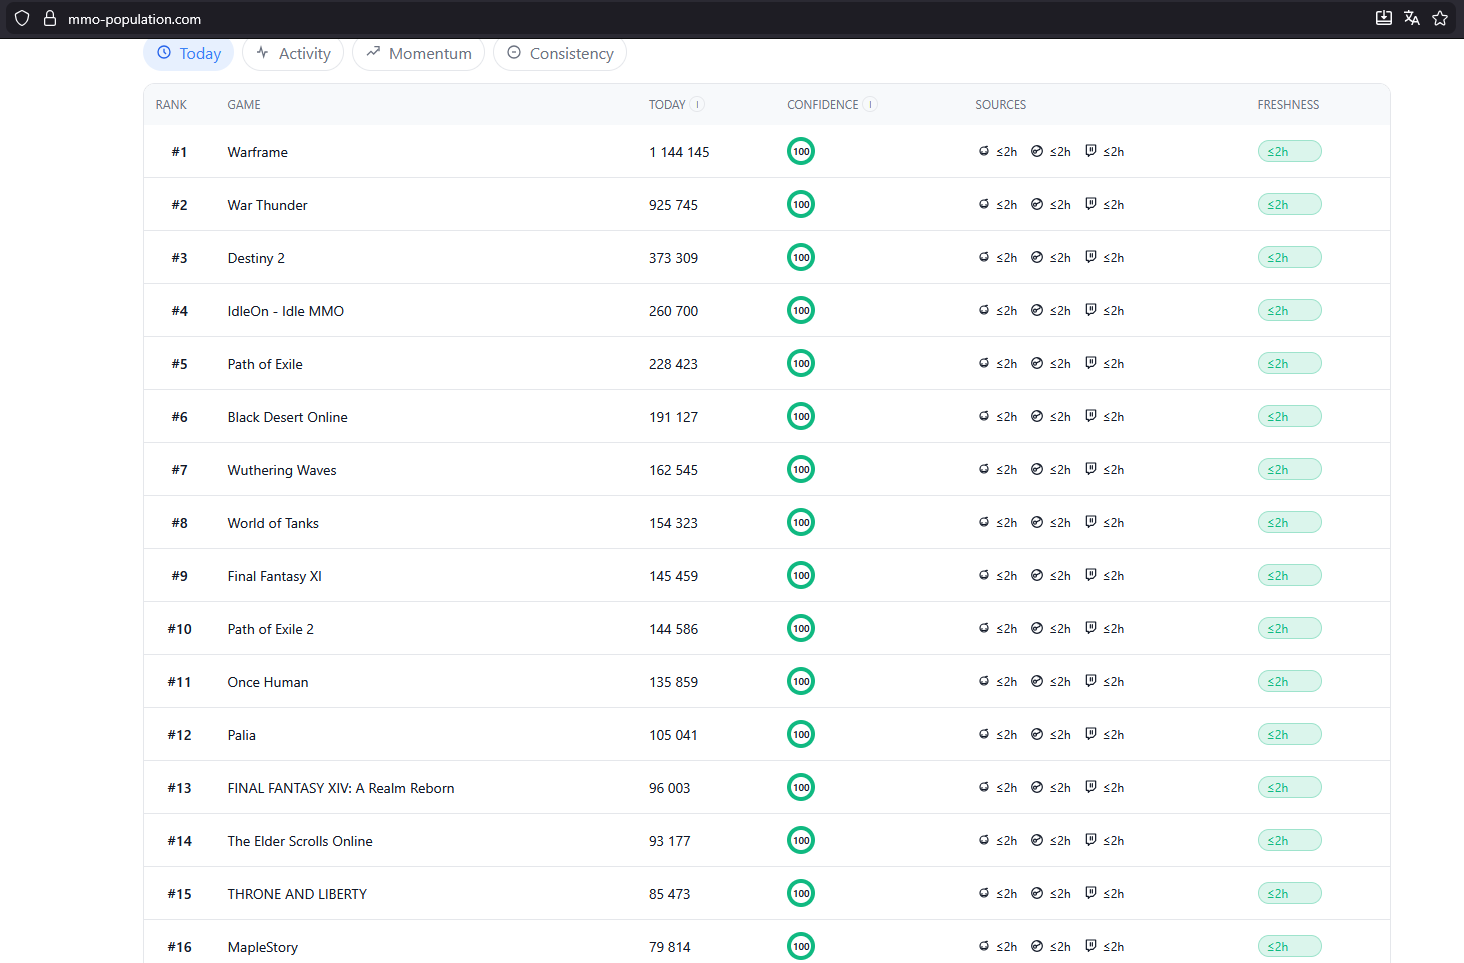Click the freshness ≤2h badge for Warframe
Image resolution: width=1464 pixels, height=963 pixels.
tap(1289, 151)
